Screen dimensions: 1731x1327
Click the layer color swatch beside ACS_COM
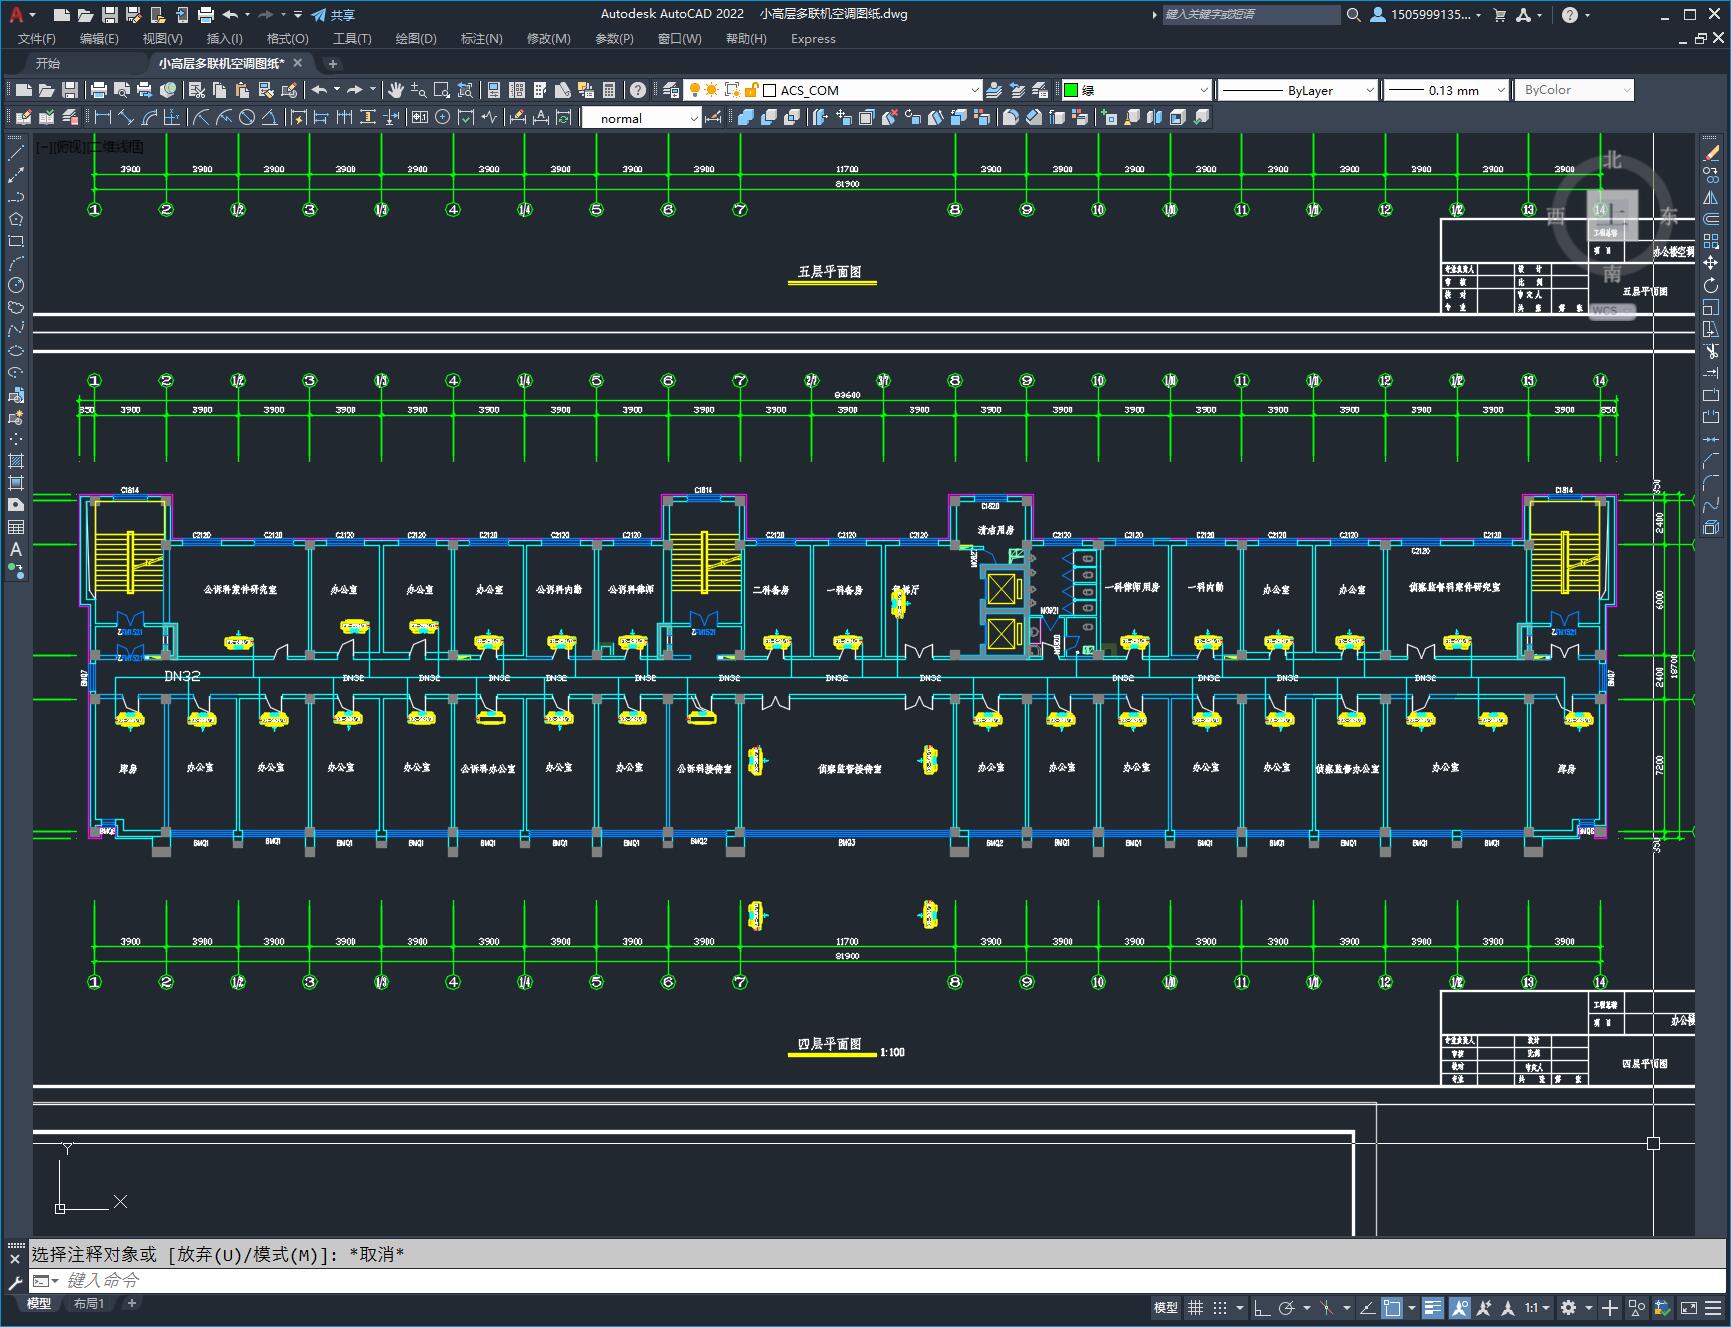pyautogui.click(x=770, y=90)
